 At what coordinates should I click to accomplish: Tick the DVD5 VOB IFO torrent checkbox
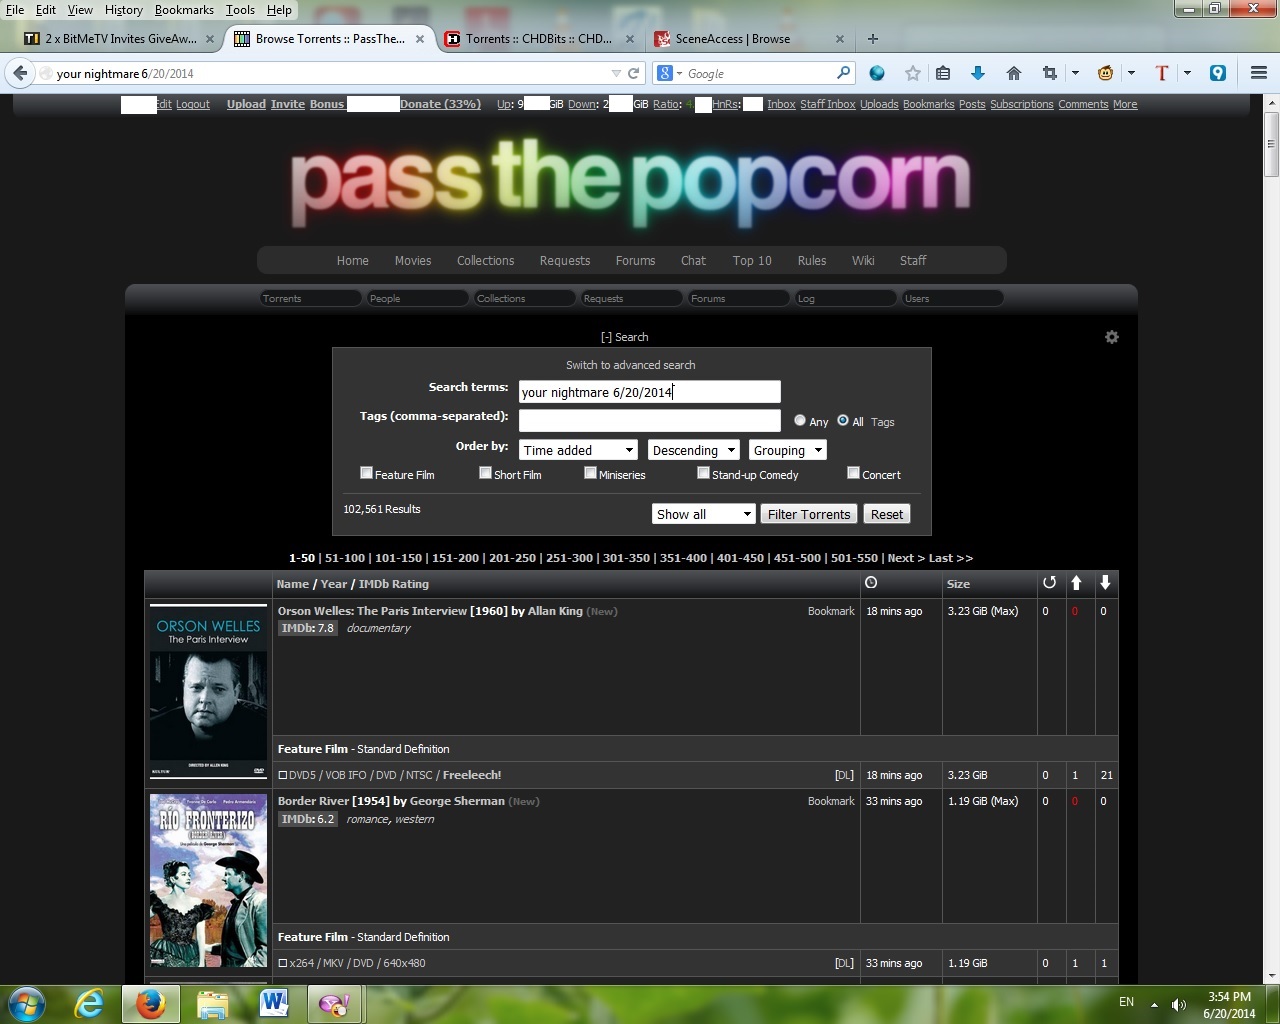(x=282, y=775)
